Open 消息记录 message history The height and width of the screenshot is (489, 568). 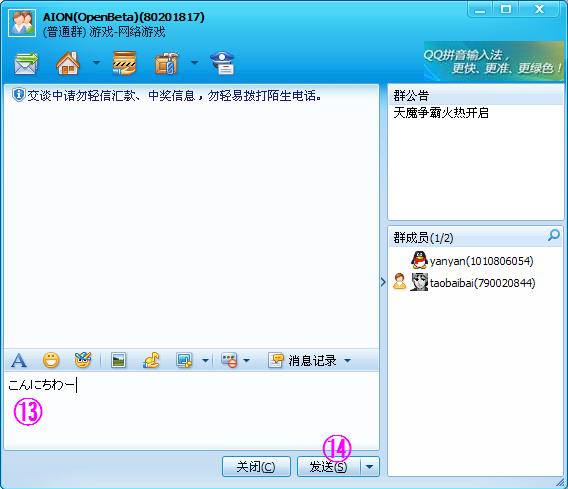coord(302,360)
